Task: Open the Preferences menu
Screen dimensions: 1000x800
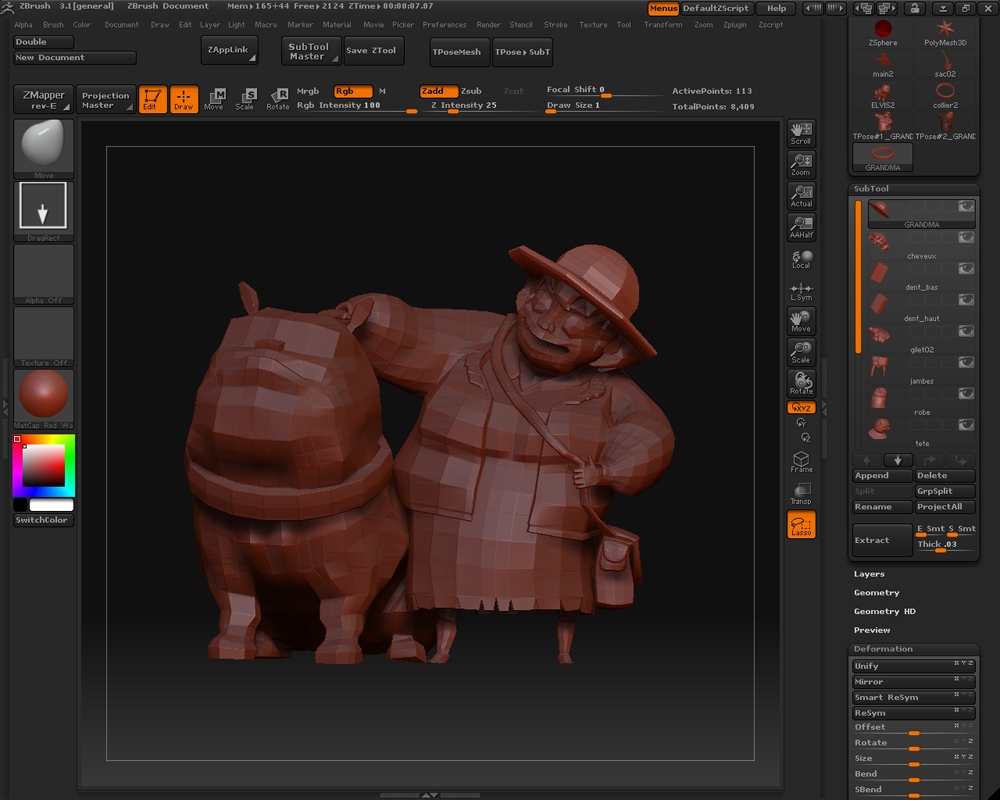Action: point(445,25)
